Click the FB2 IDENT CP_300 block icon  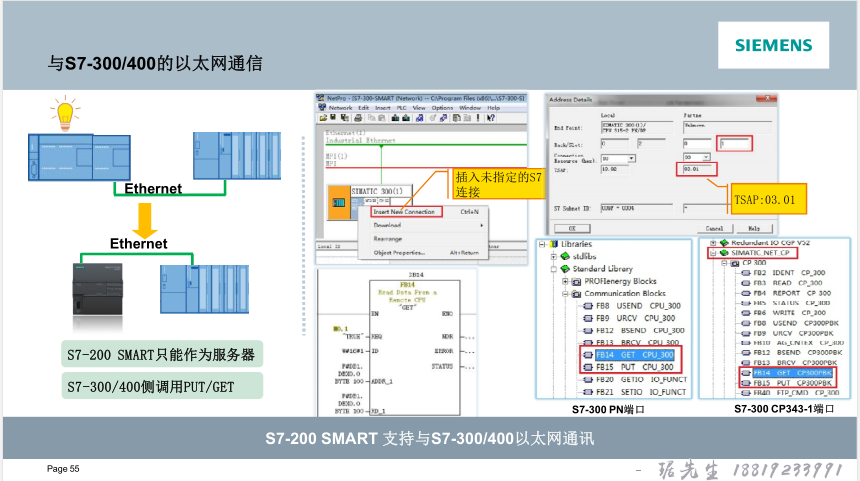[746, 273]
